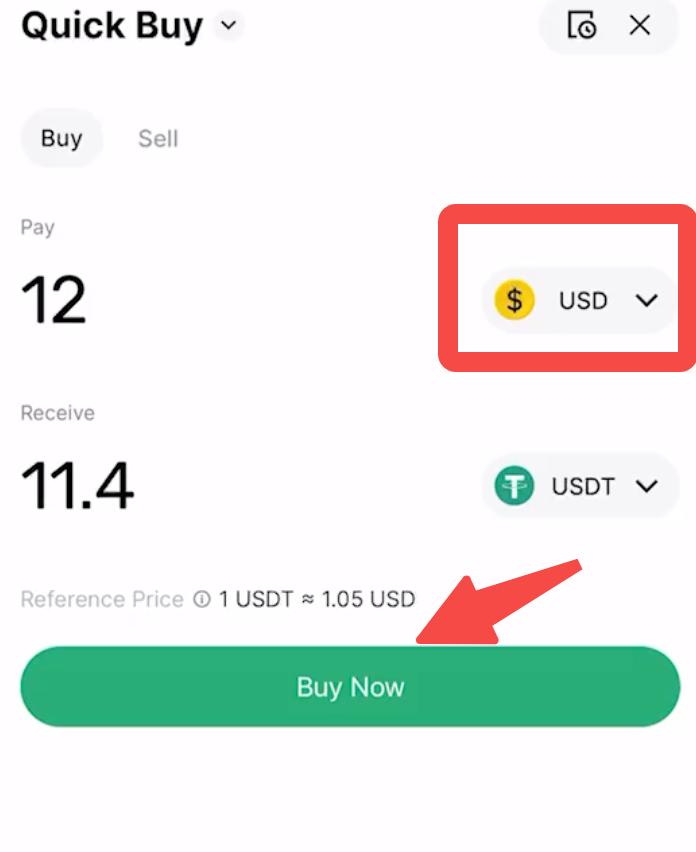This screenshot has height=852, width=696.
Task: Click the Reference Price info icon
Action: pos(202,600)
